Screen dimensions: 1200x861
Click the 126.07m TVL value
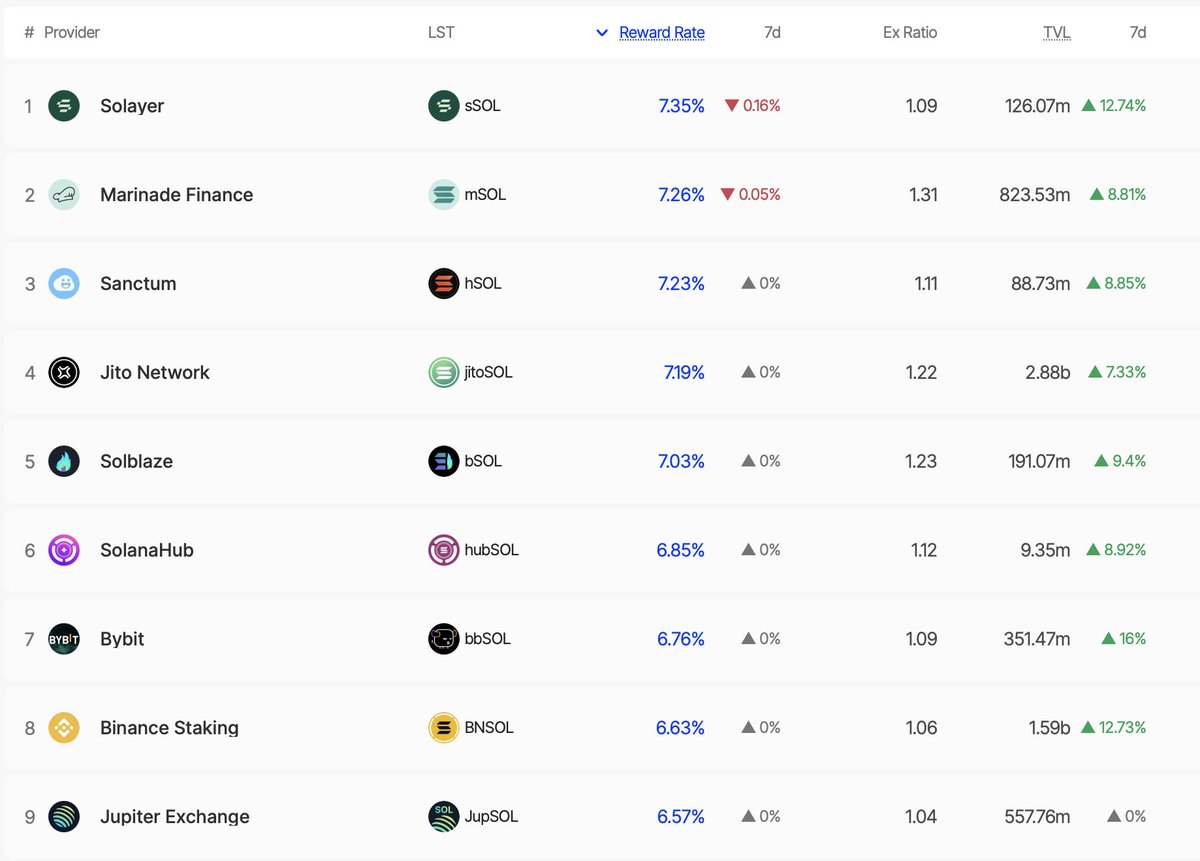point(1038,106)
